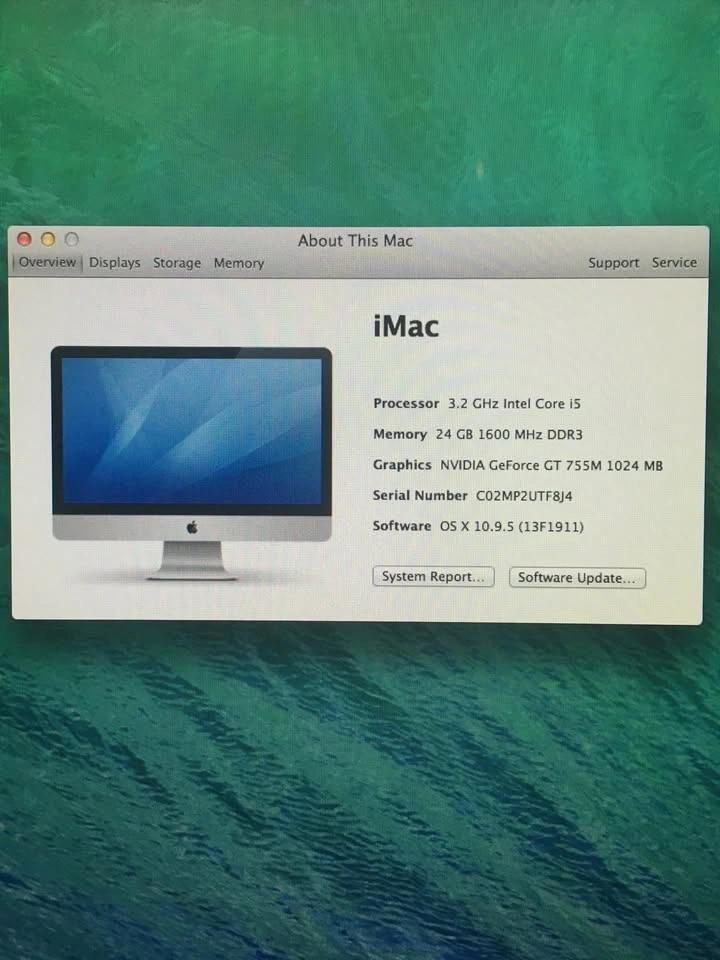The height and width of the screenshot is (960, 720).
Task: Click memory value 24 GB 1600 MHz DDR3
Action: point(509,435)
